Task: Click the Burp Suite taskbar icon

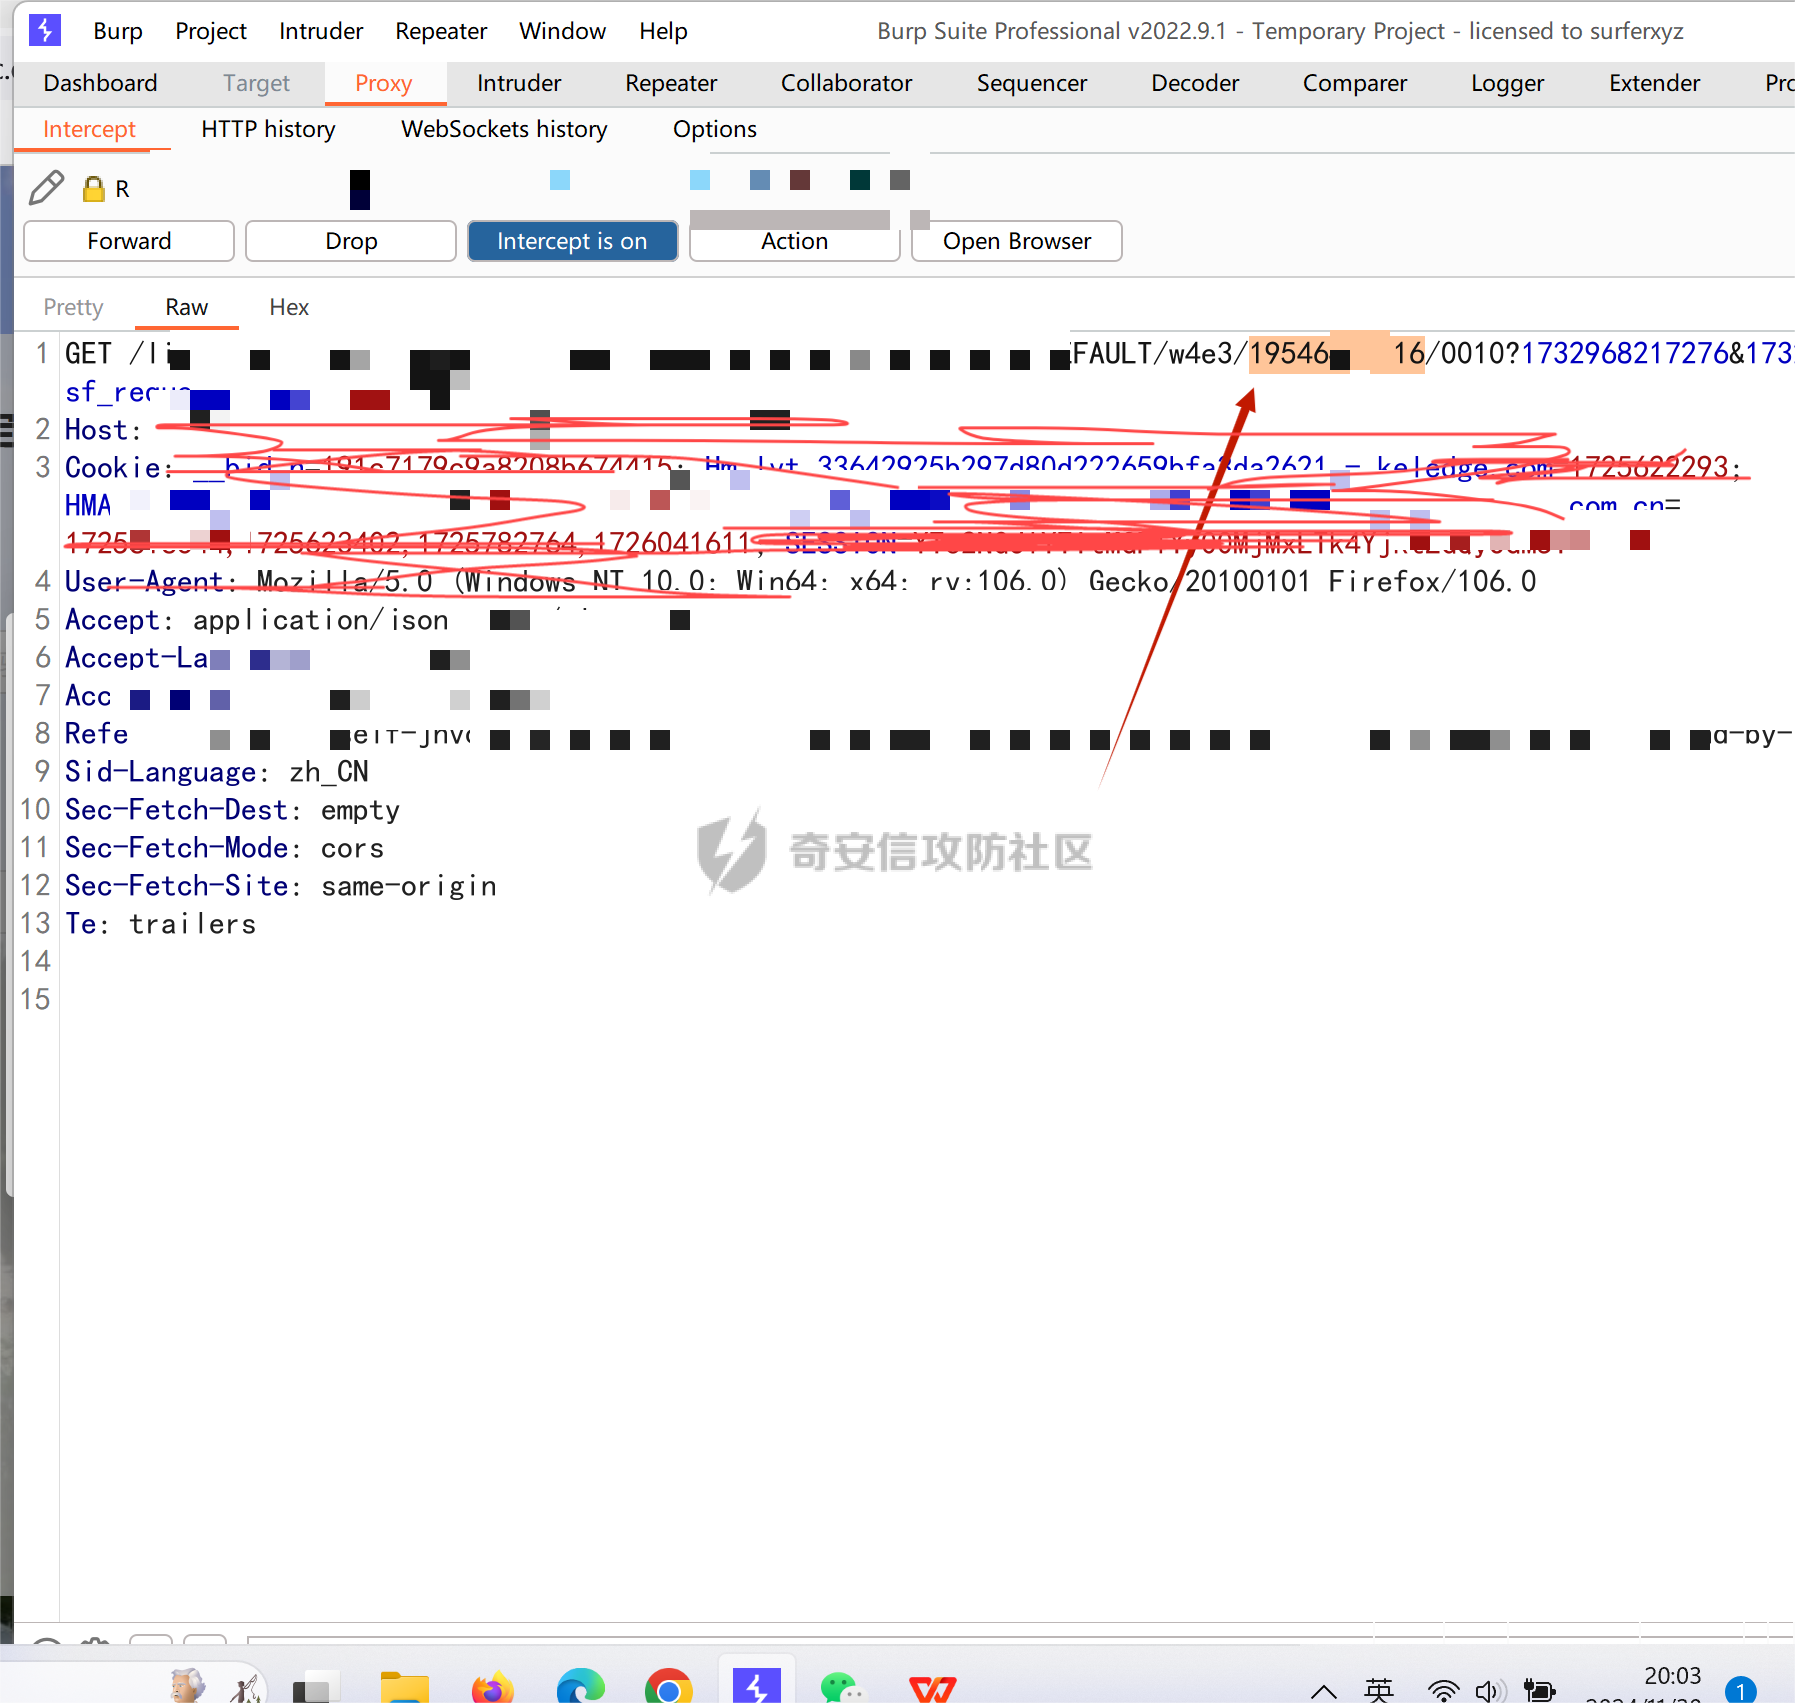Action: click(x=756, y=1686)
